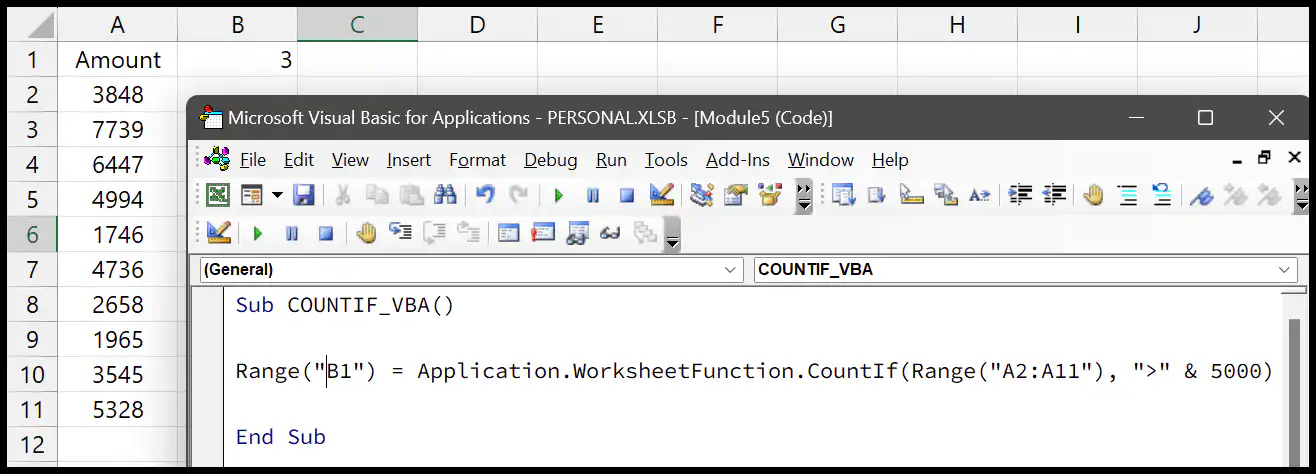Indent the code with Indent icon
The image size is (1316, 474).
click(x=1020, y=196)
